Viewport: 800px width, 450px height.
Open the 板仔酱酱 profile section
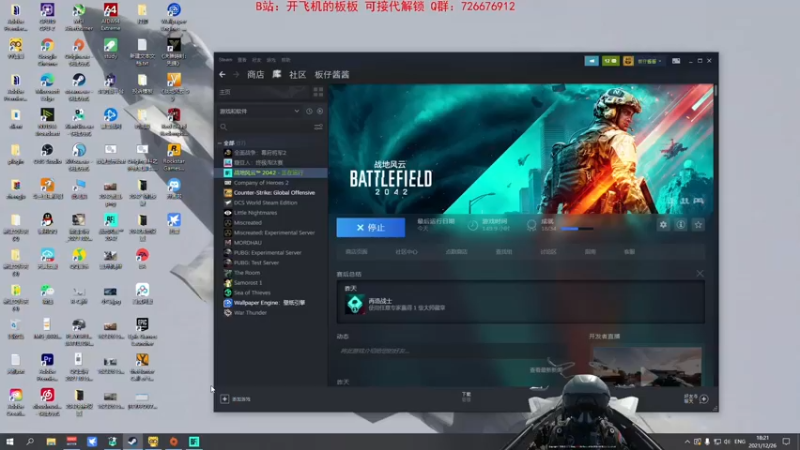[x=332, y=74]
